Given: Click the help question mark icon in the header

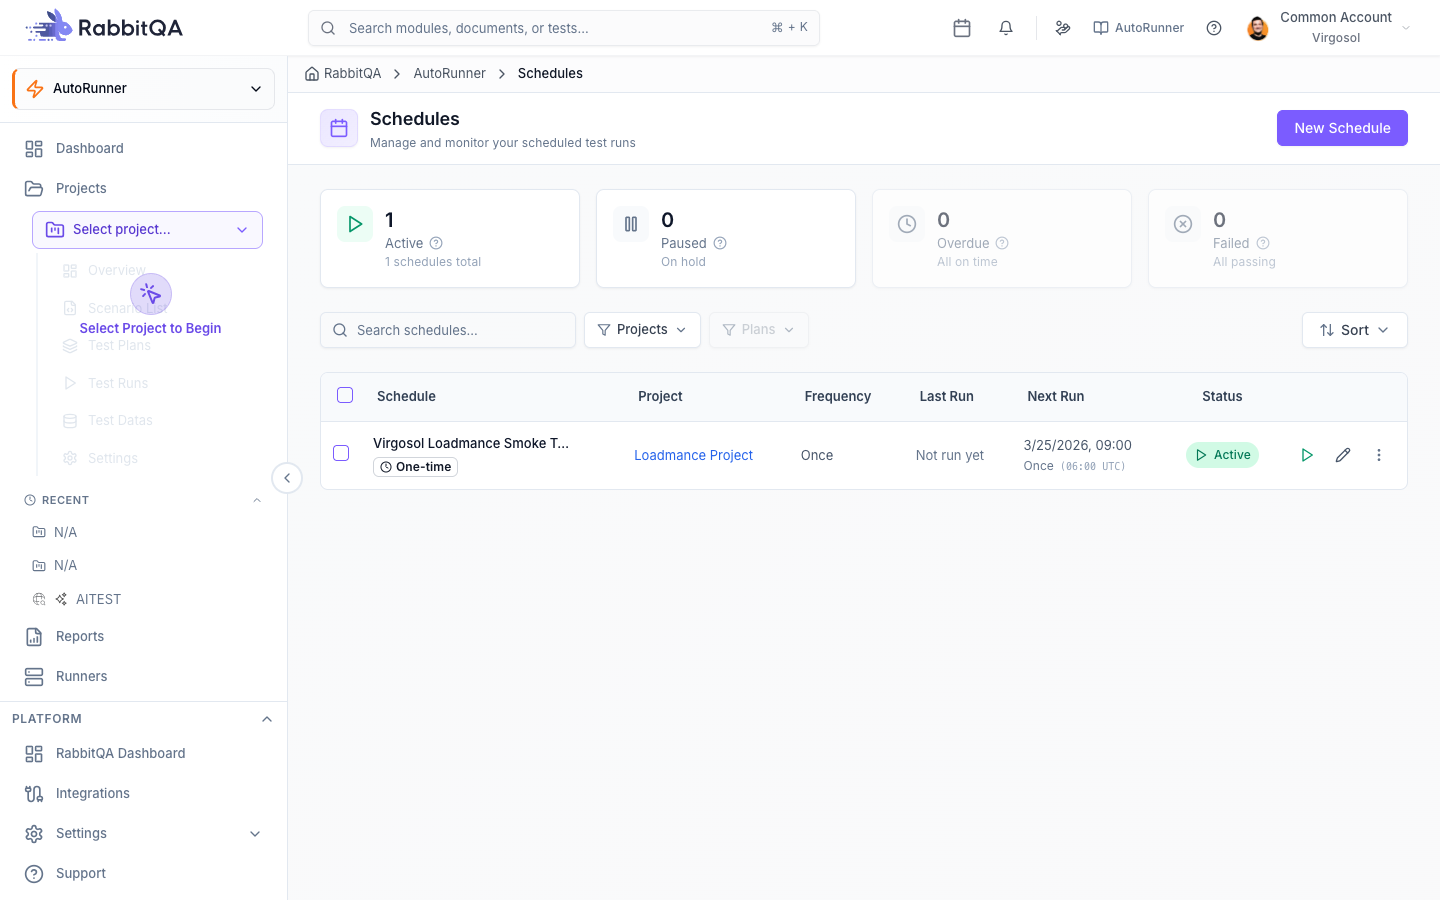Looking at the screenshot, I should click(1214, 28).
